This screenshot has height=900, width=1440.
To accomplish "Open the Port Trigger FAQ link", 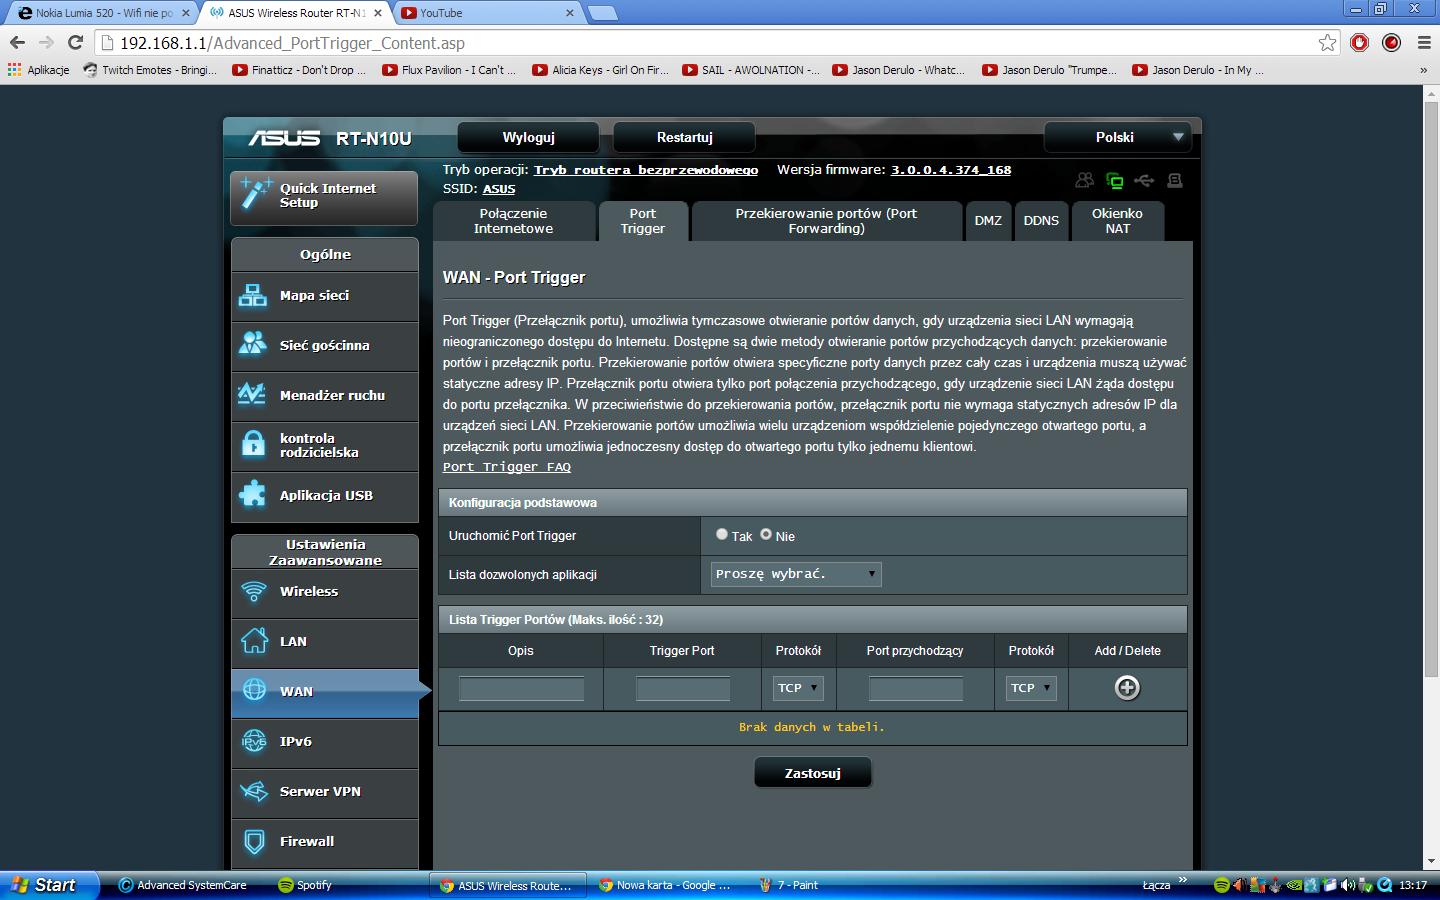I will pyautogui.click(x=507, y=467).
